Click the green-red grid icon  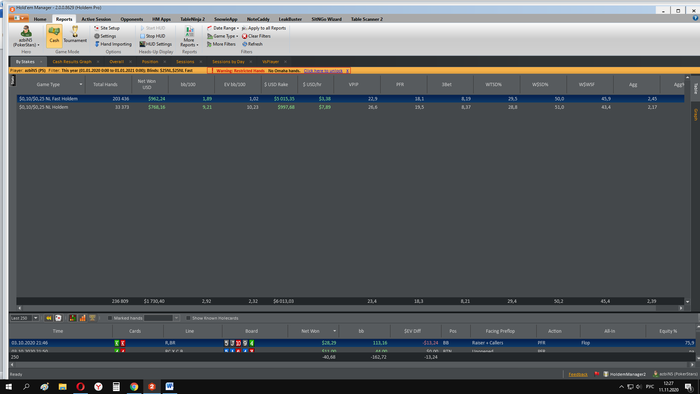(x=72, y=318)
